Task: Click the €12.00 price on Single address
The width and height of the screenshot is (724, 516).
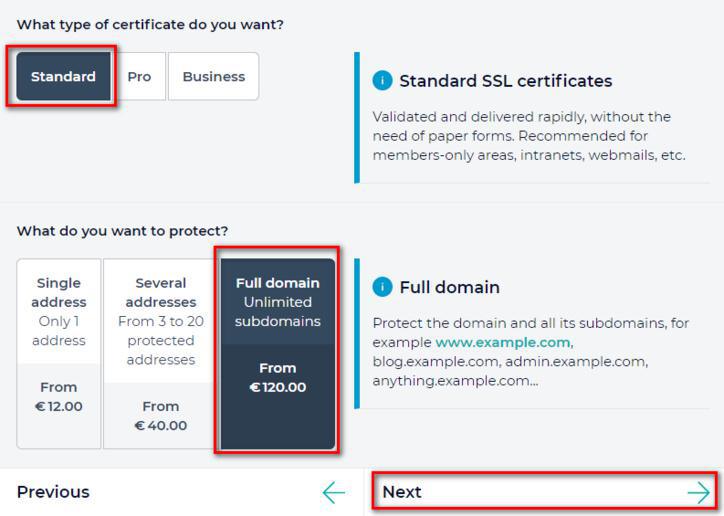Action: click(59, 407)
